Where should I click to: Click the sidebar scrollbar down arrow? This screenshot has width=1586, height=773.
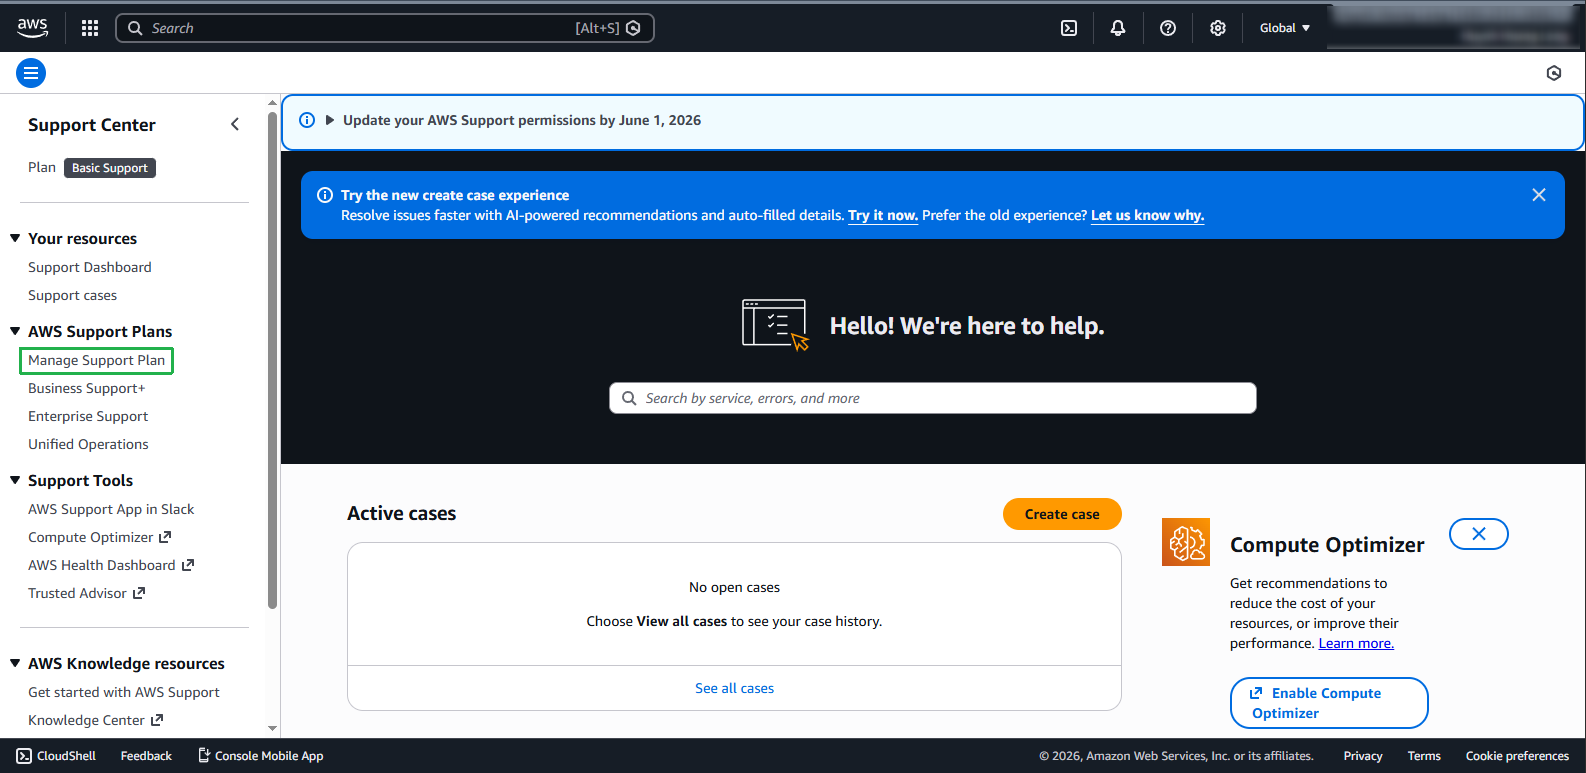273,729
